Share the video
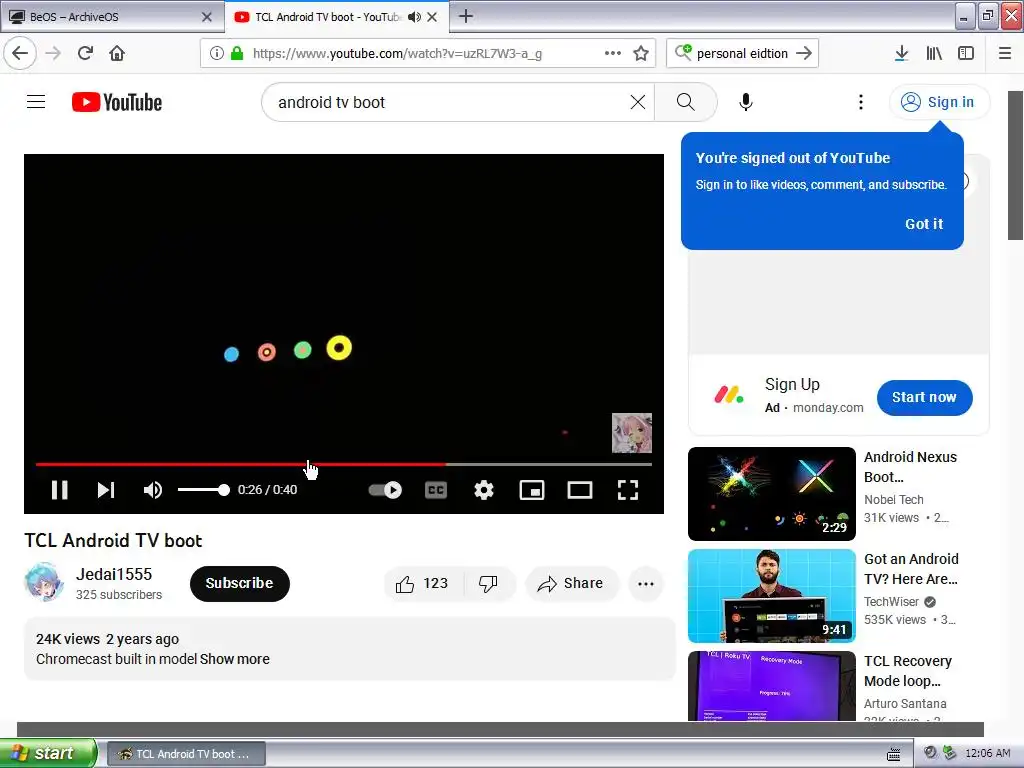The image size is (1024, 768). (x=571, y=583)
